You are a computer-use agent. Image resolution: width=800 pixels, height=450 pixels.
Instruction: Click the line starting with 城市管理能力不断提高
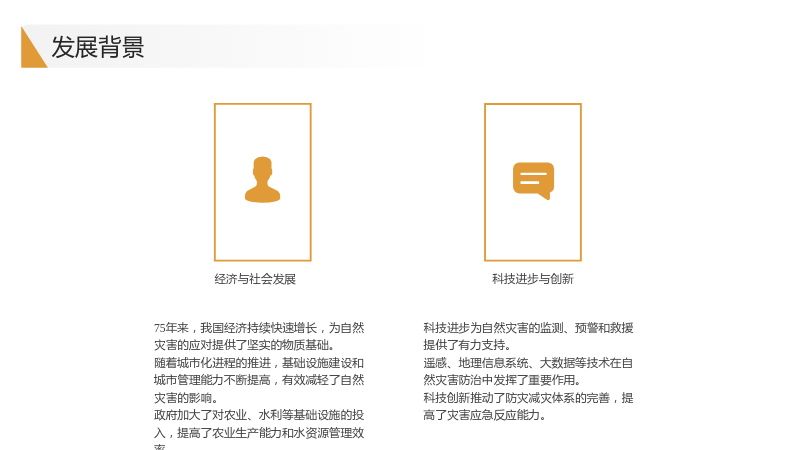pos(259,380)
